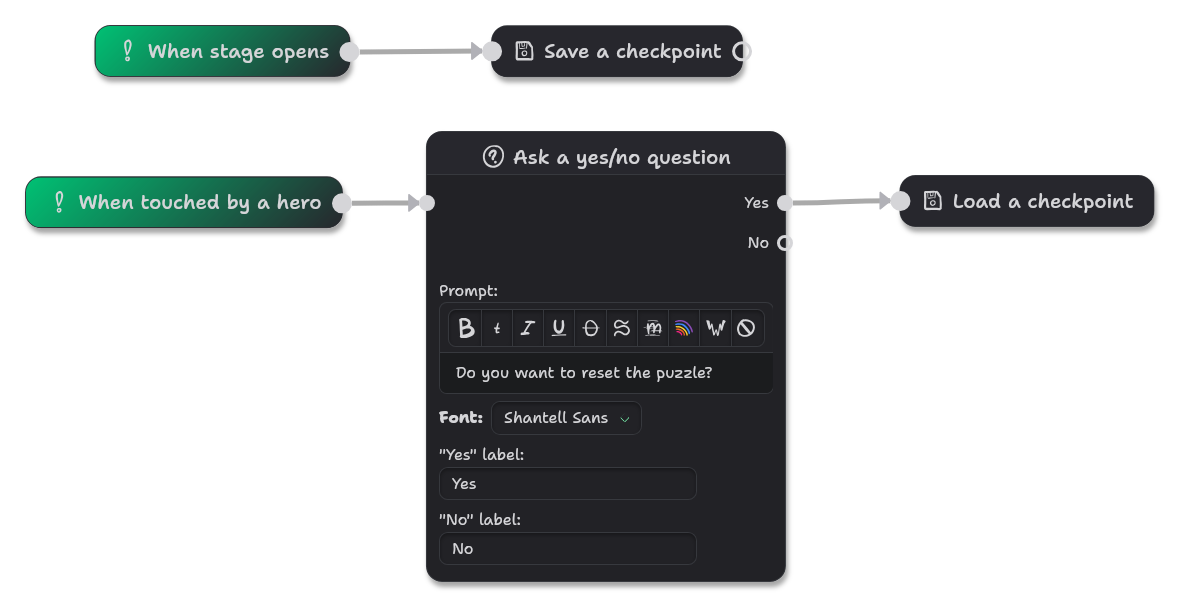Screen dimensions: 1179x605
Task: Italicize the prompt text
Action: click(x=527, y=327)
